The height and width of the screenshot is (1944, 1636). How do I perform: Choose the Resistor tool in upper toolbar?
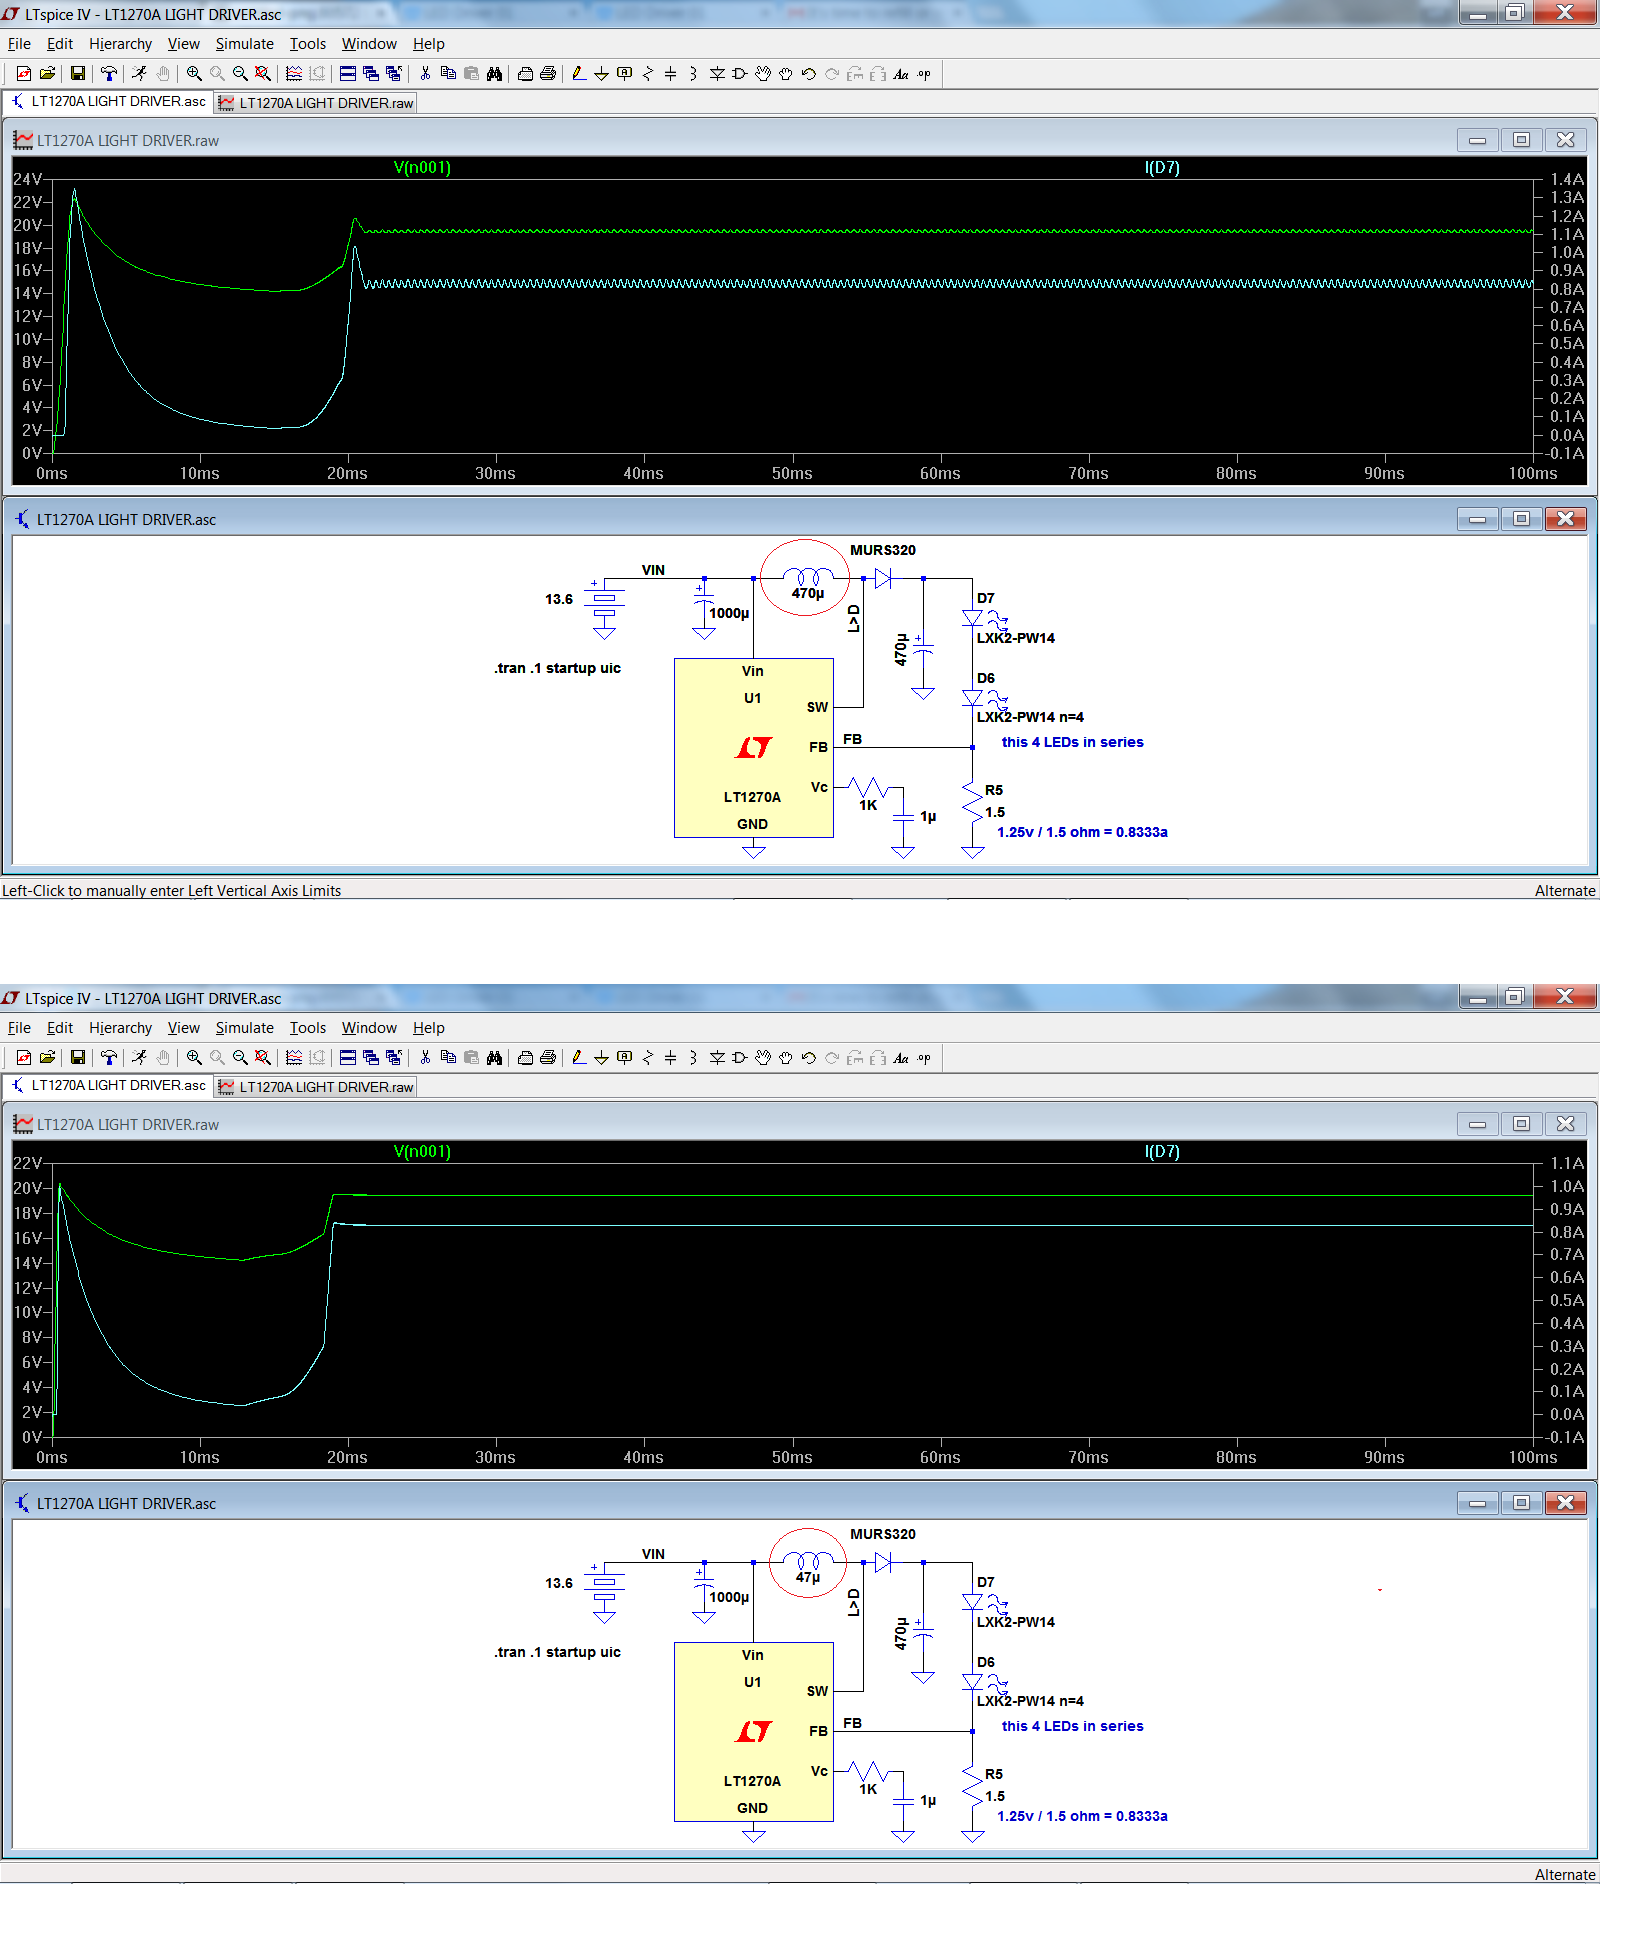(647, 73)
